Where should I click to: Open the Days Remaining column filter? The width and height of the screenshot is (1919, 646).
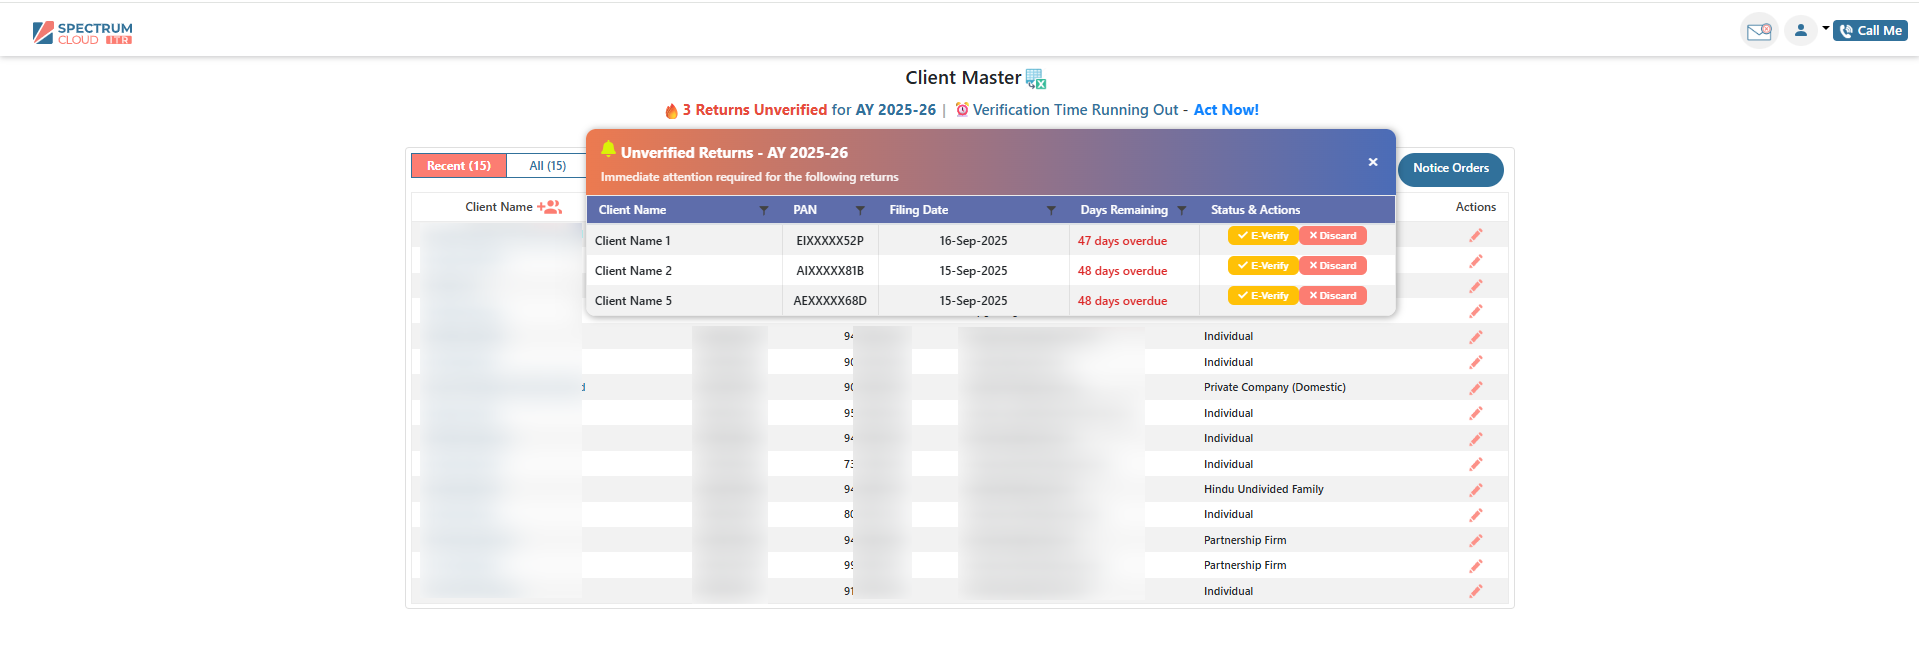[x=1182, y=210]
